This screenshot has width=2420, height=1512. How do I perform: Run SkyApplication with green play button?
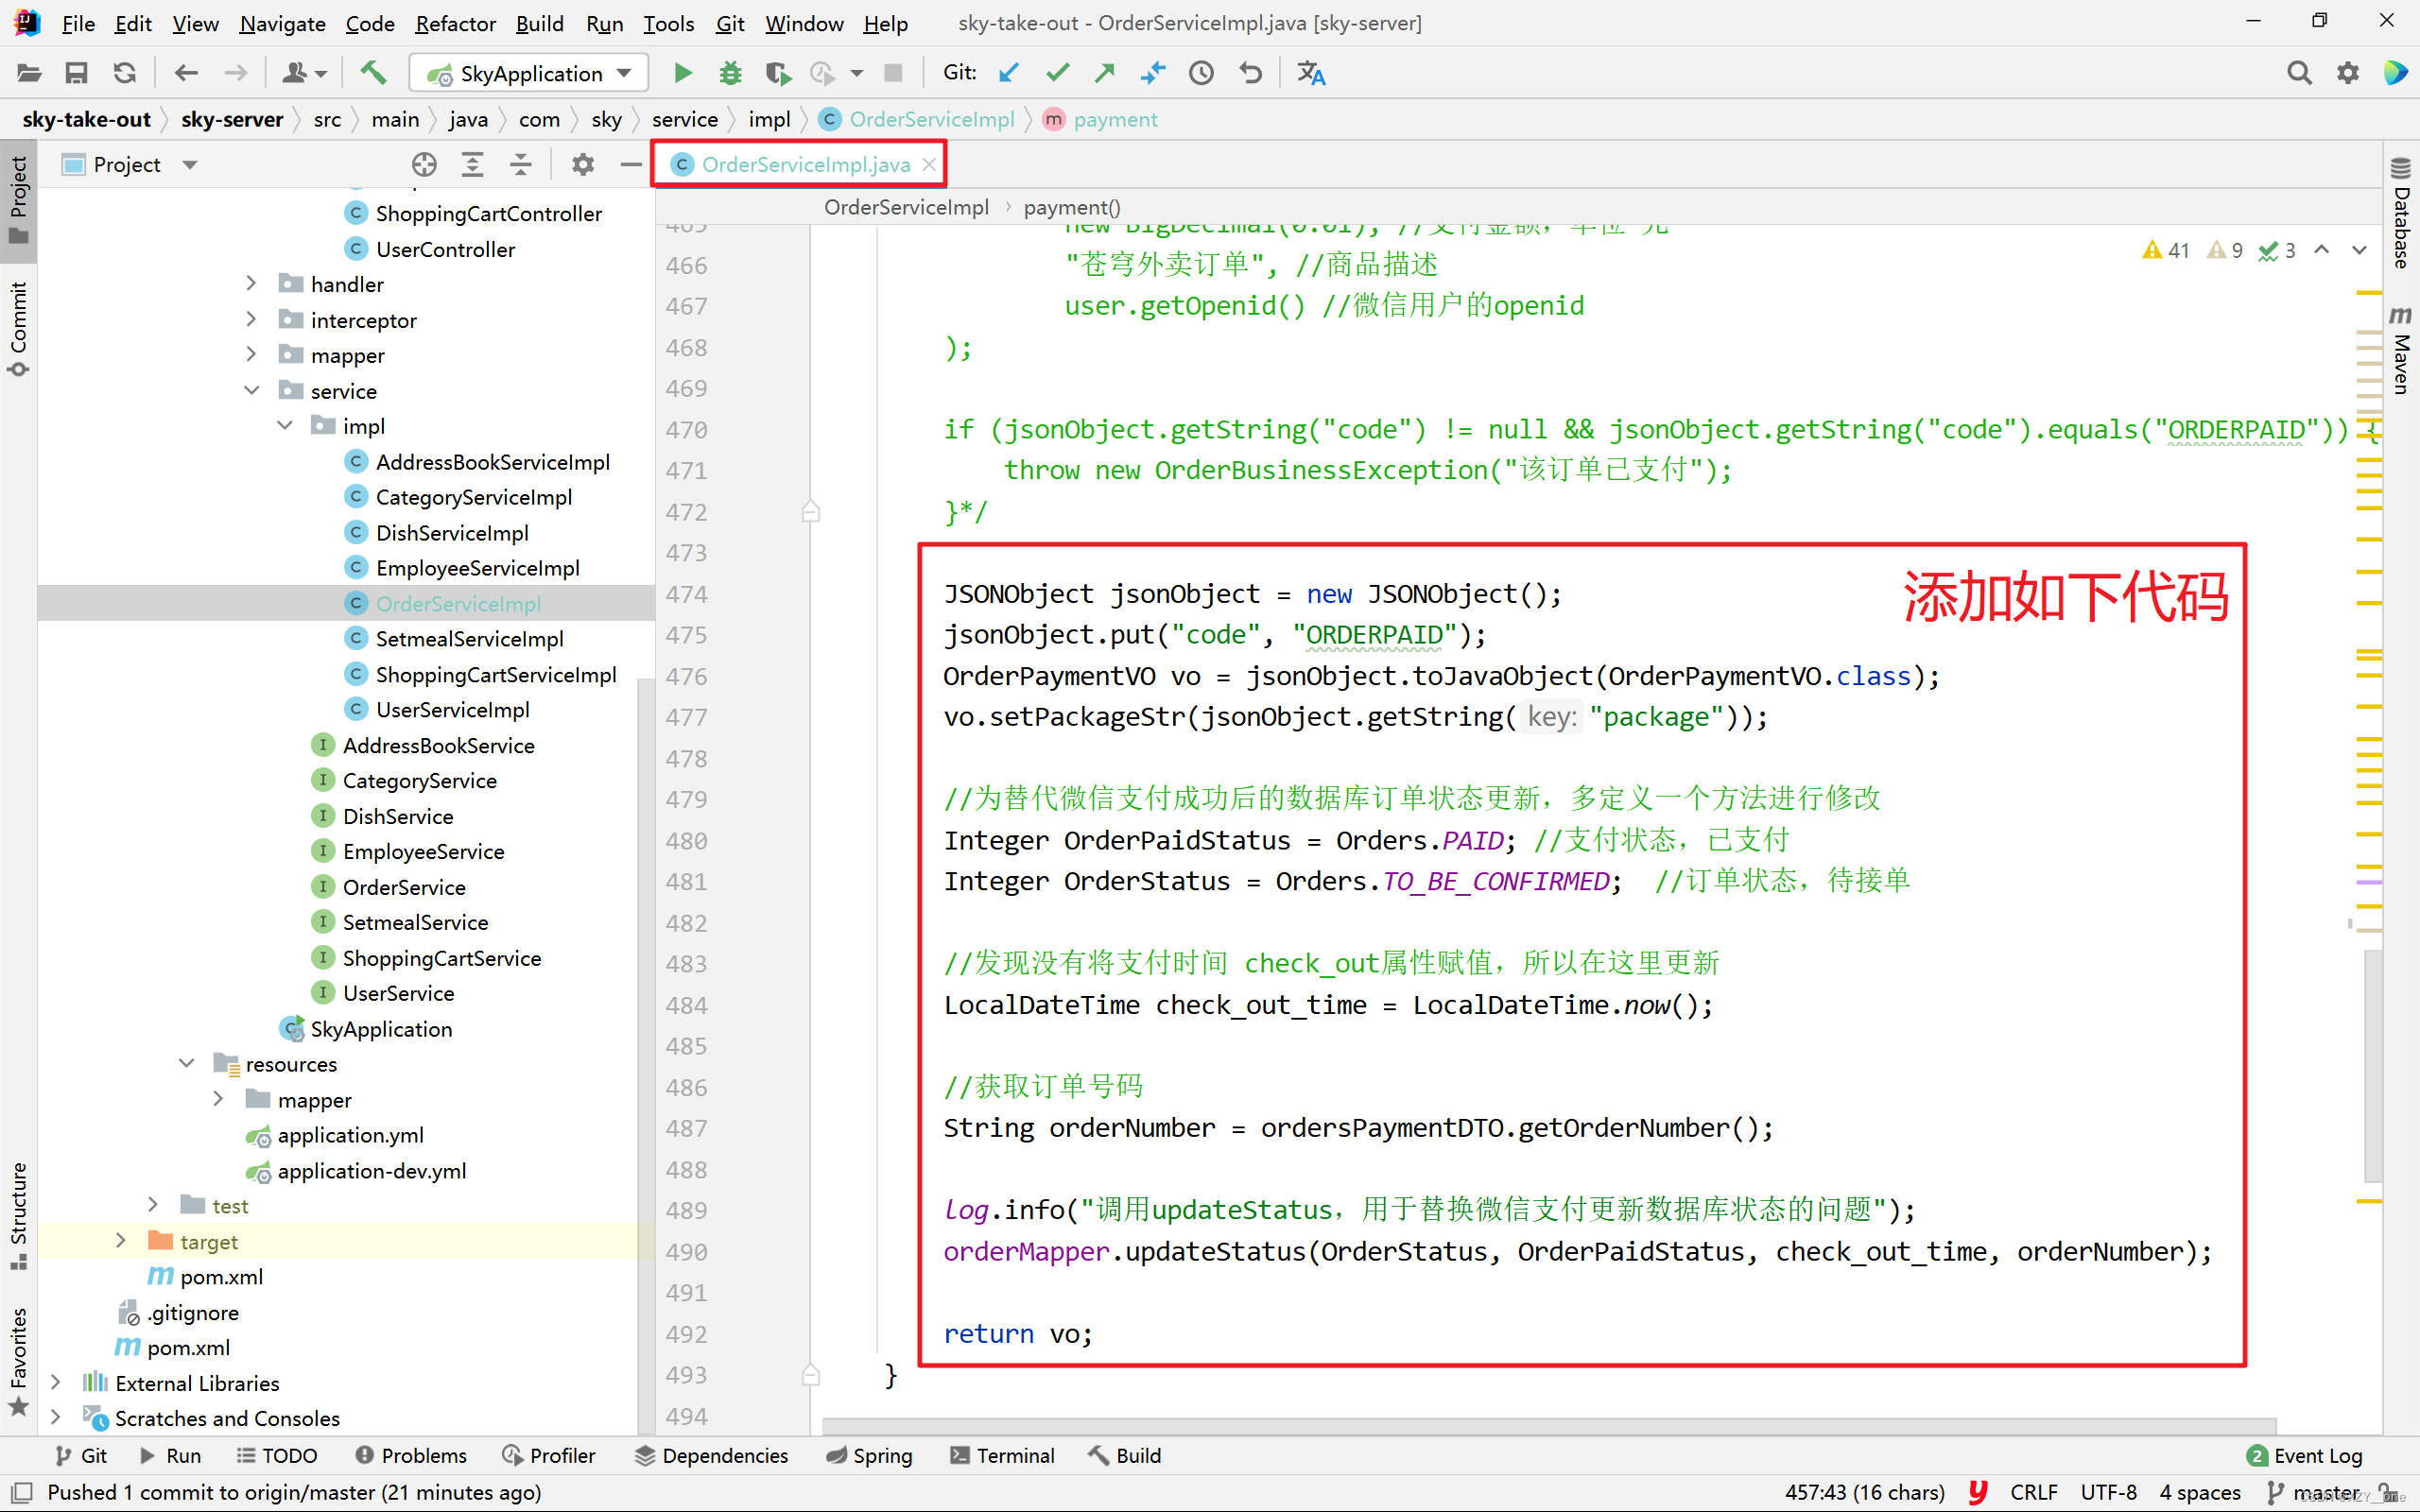pyautogui.click(x=683, y=73)
